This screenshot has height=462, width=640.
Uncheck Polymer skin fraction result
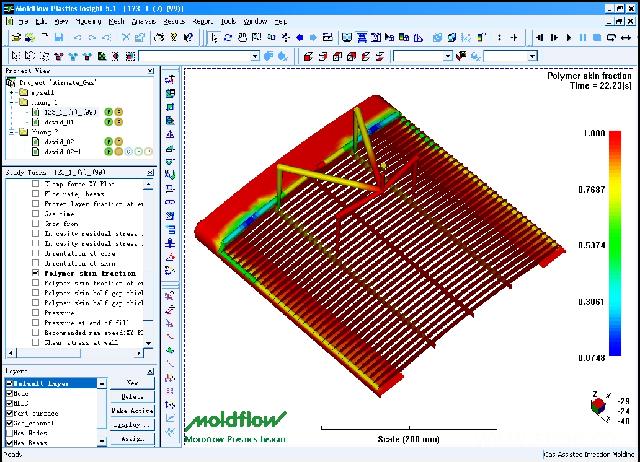(x=36, y=273)
